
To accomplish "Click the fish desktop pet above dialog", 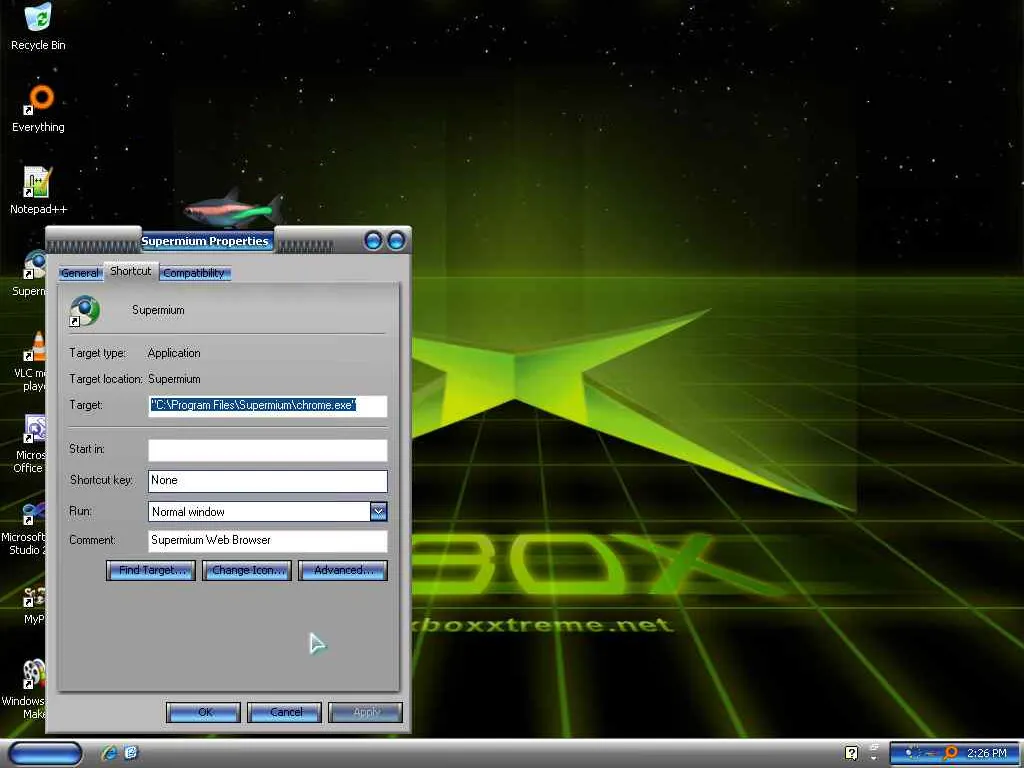I will coord(234,208).
